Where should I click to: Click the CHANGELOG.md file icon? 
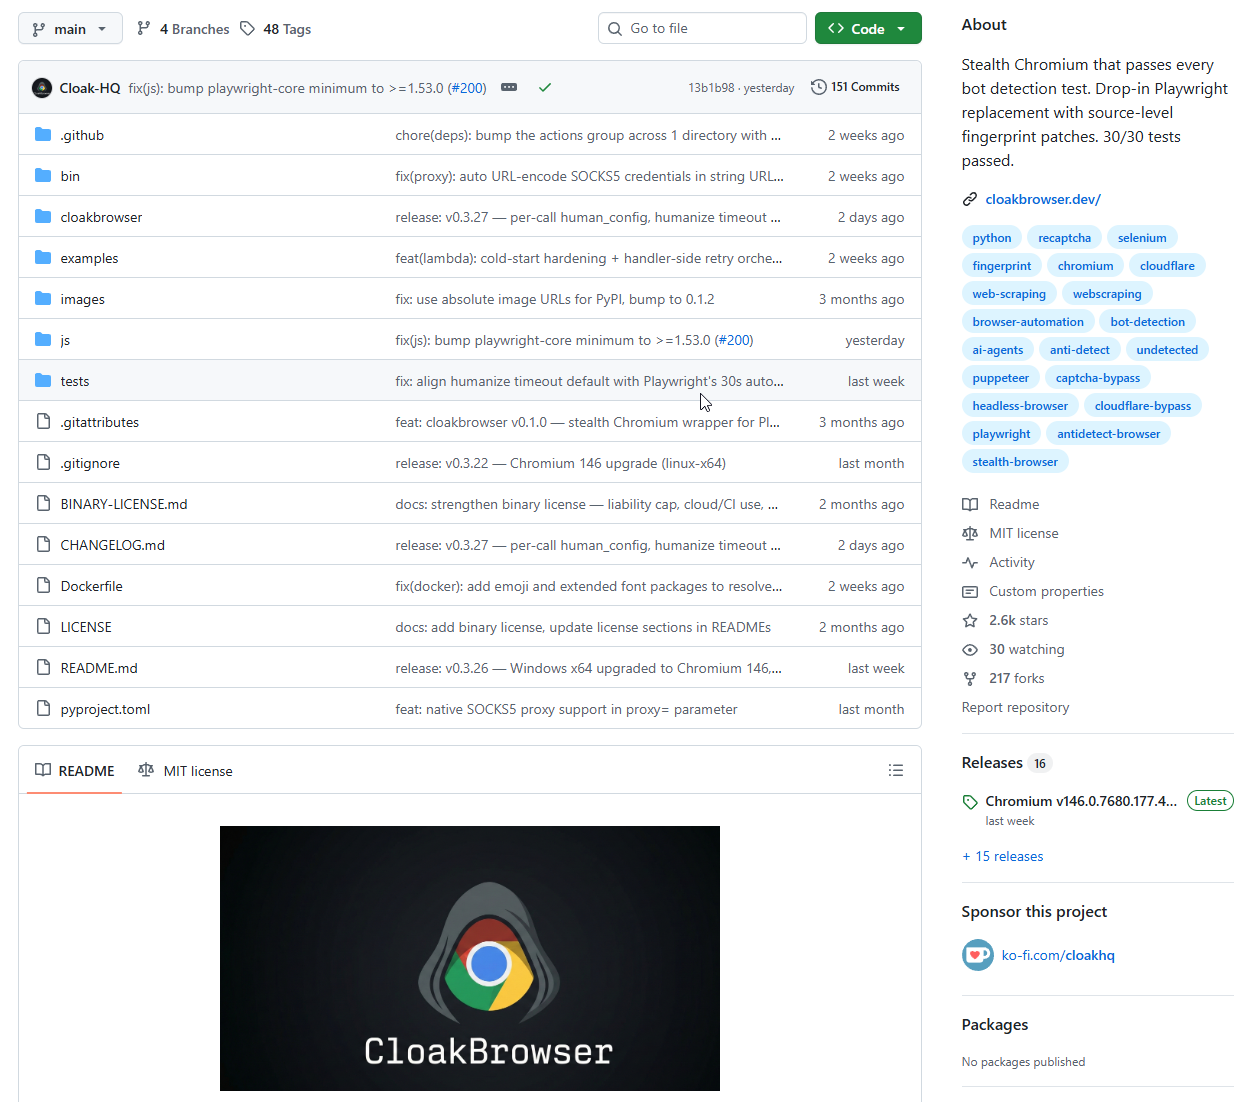point(43,545)
